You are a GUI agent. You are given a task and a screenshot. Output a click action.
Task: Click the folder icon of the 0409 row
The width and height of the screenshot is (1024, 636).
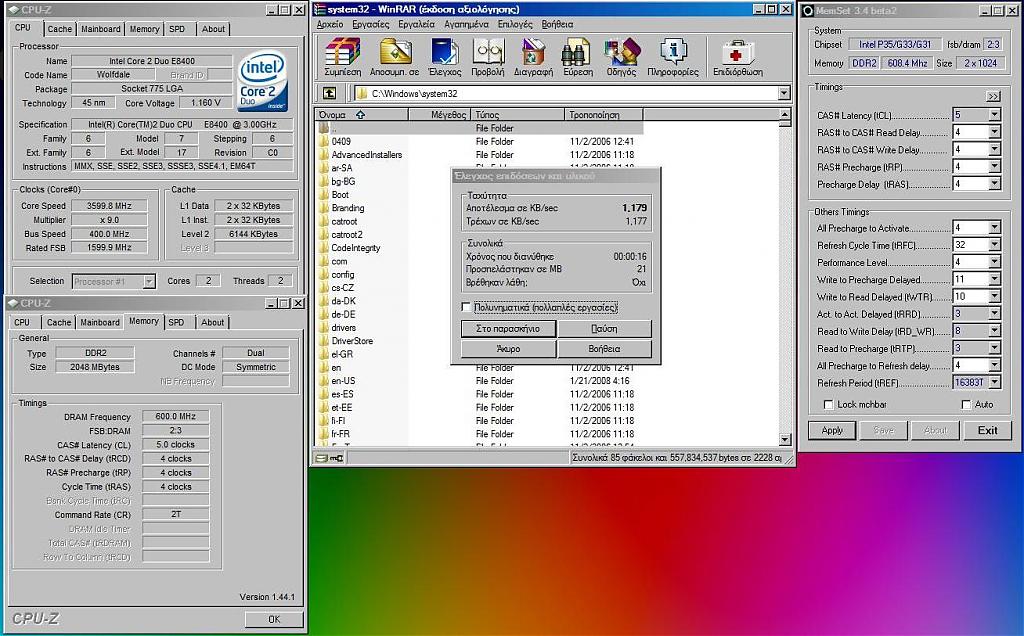[x=324, y=142]
